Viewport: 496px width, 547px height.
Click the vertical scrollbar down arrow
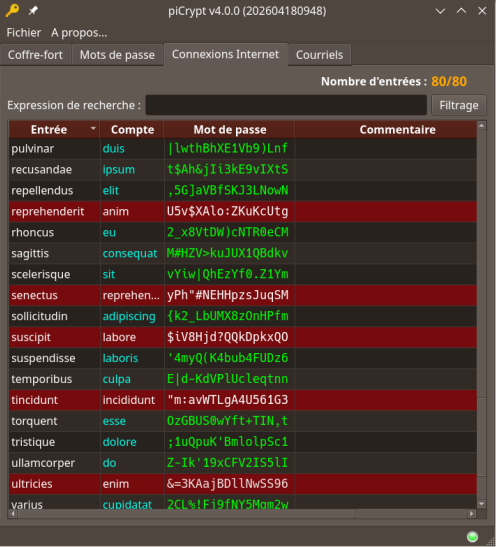point(481,504)
